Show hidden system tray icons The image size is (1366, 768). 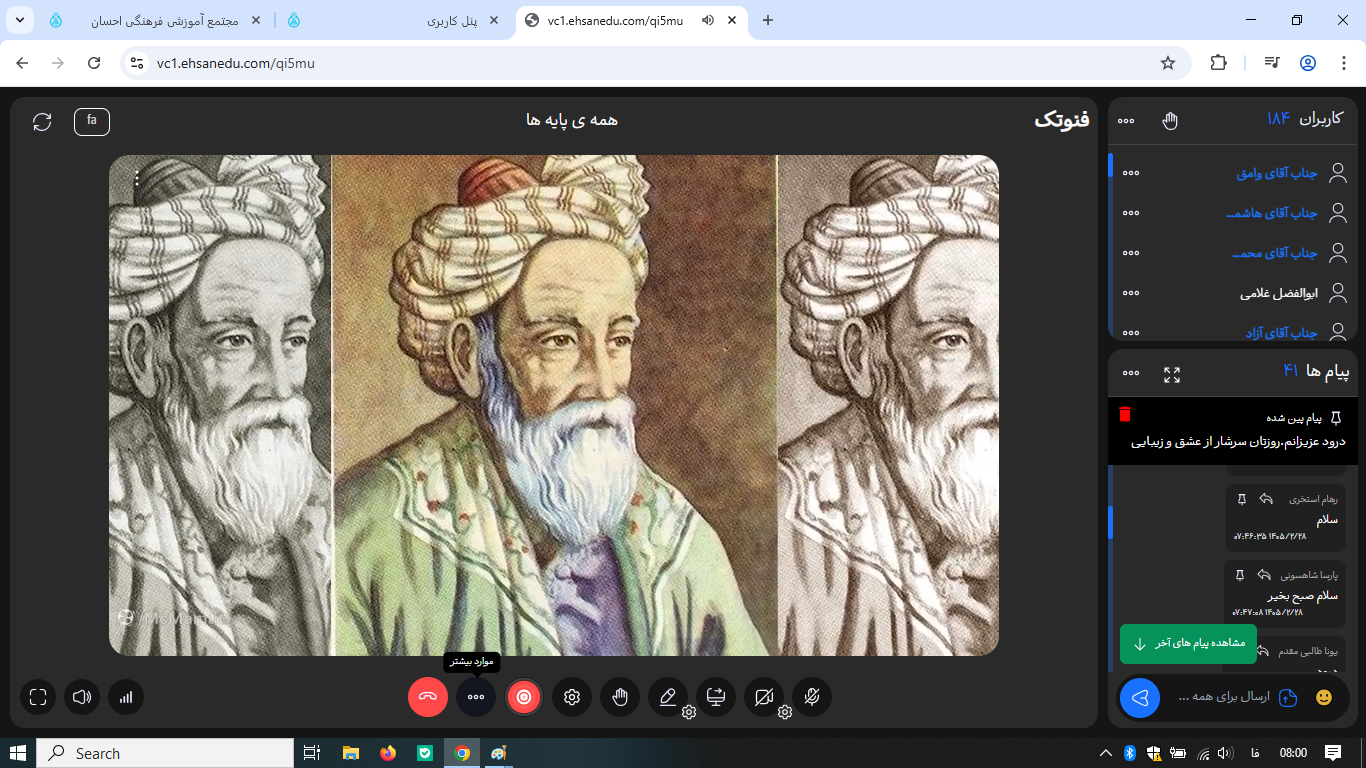coord(1106,753)
